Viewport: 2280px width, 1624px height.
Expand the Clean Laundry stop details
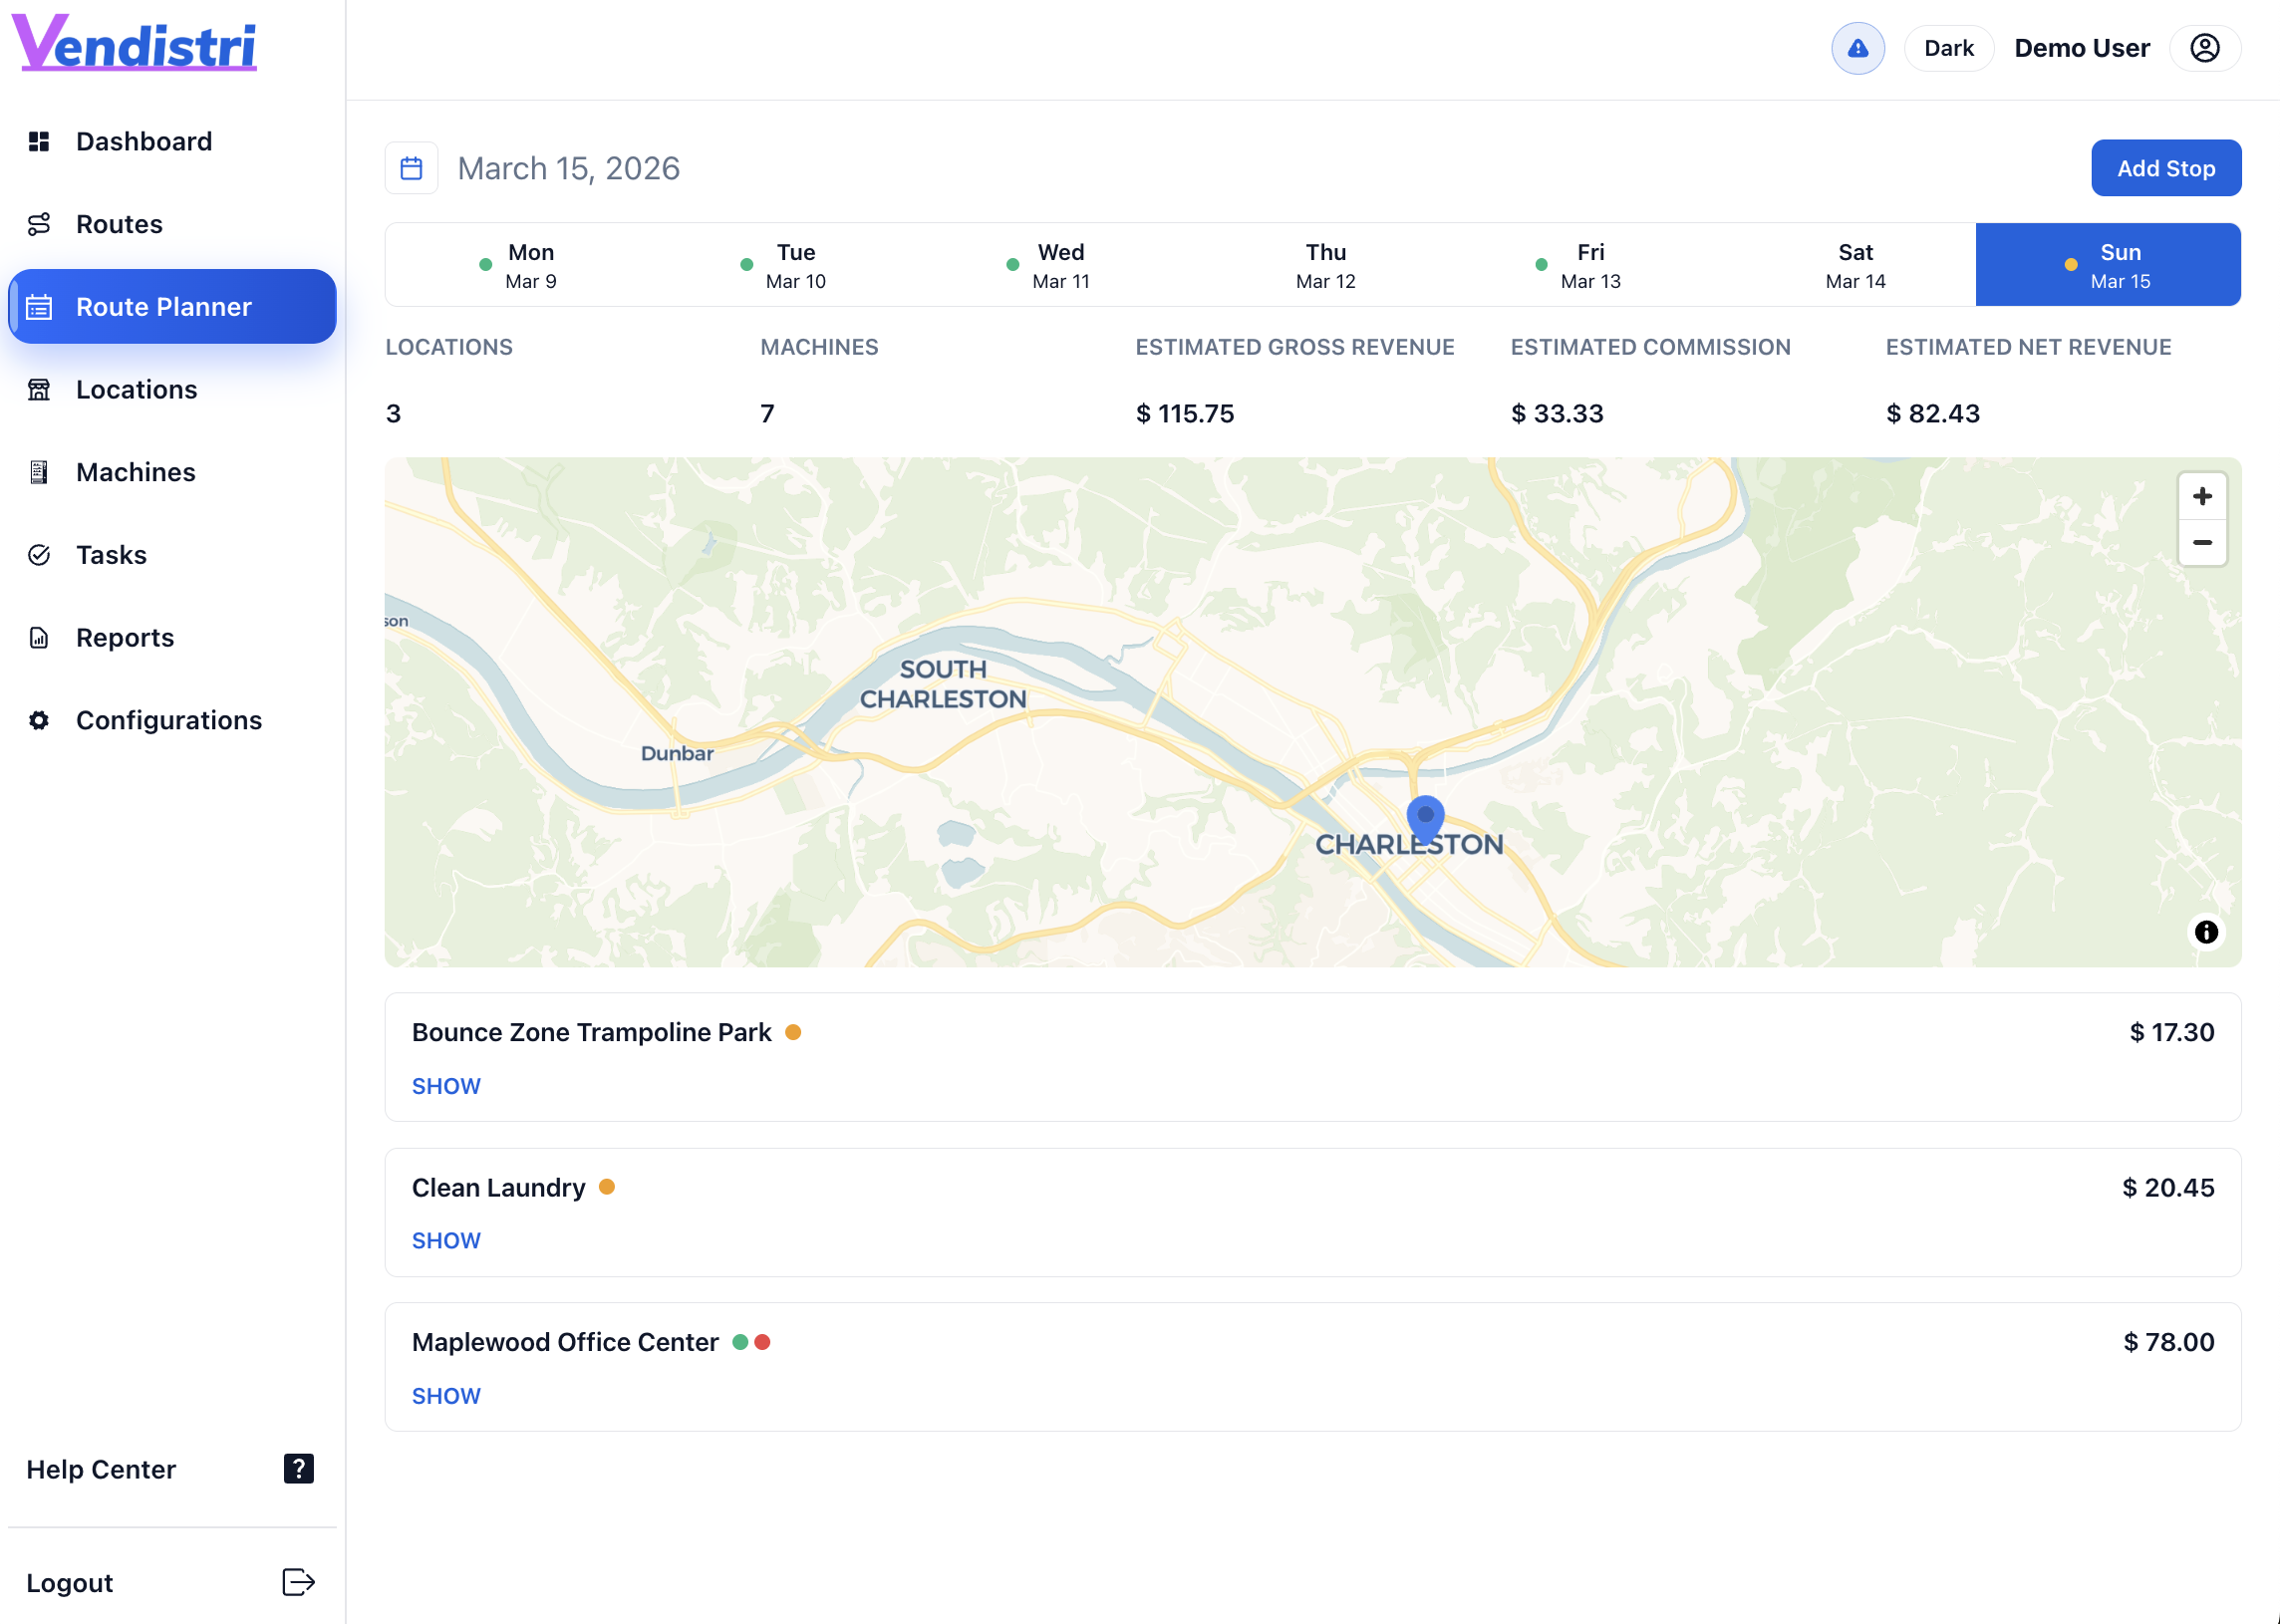pos(446,1240)
